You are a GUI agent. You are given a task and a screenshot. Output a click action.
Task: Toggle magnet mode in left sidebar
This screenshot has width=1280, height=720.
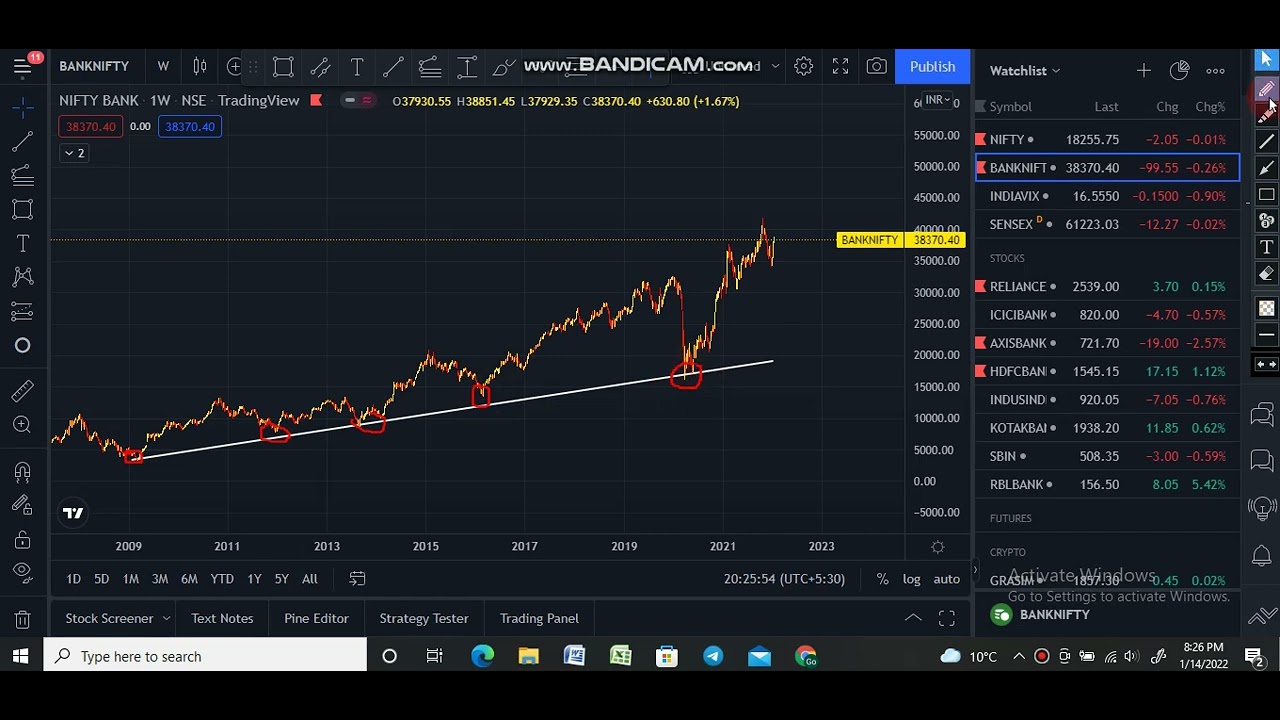pos(22,472)
